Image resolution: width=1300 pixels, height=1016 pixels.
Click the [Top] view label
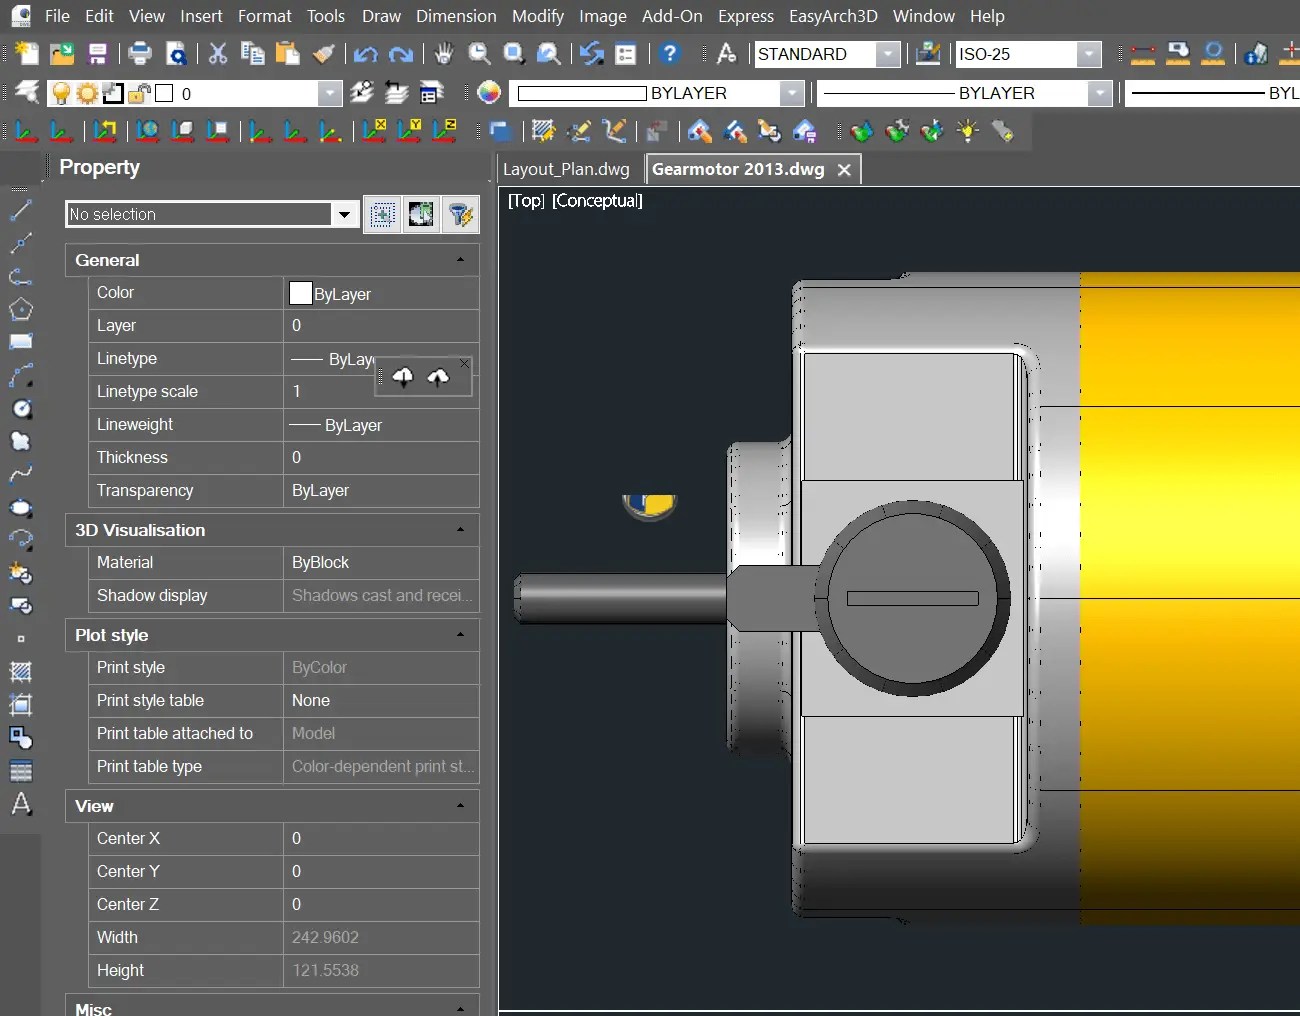tap(526, 201)
